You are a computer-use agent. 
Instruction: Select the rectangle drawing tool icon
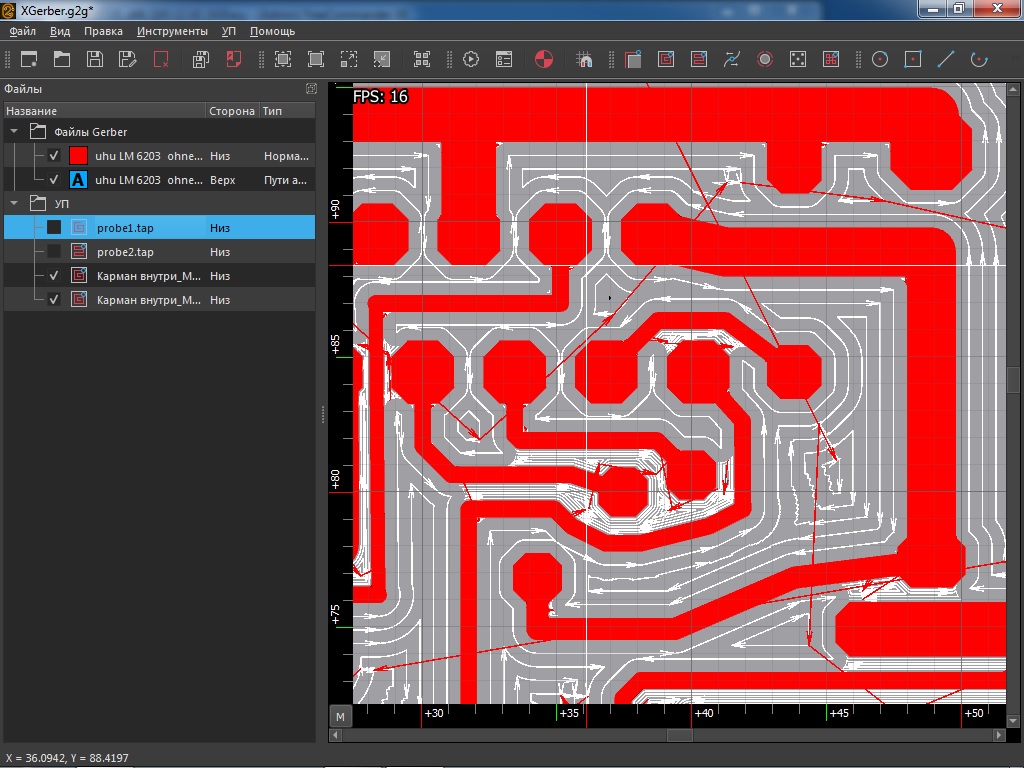[x=912, y=59]
